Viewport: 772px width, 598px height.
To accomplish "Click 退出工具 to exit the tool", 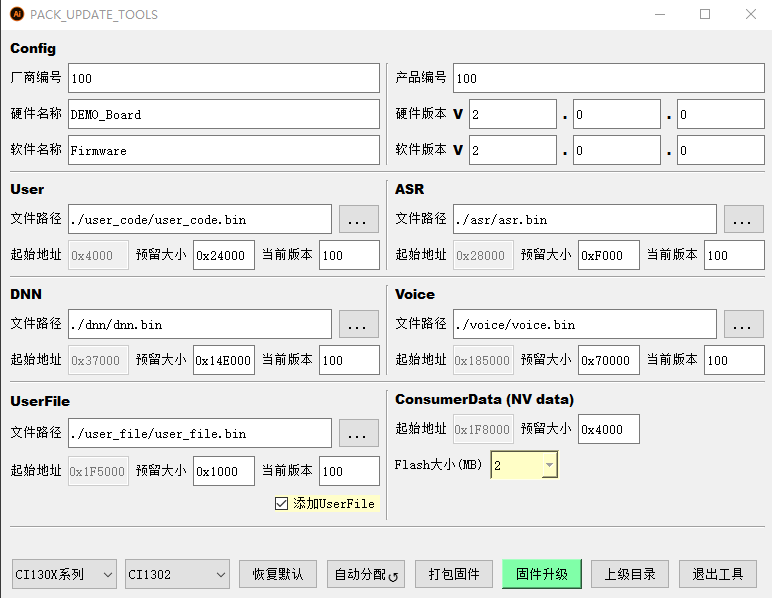I will pyautogui.click(x=717, y=574).
